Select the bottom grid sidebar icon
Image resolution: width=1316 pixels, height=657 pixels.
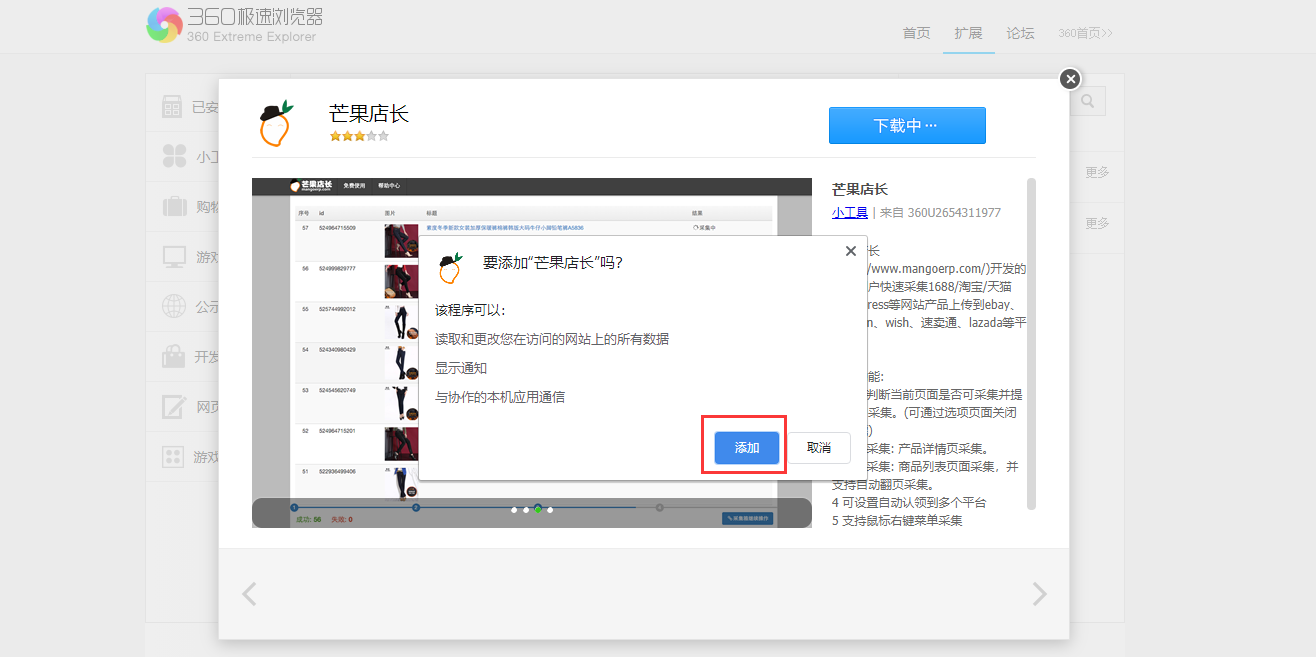[174, 457]
